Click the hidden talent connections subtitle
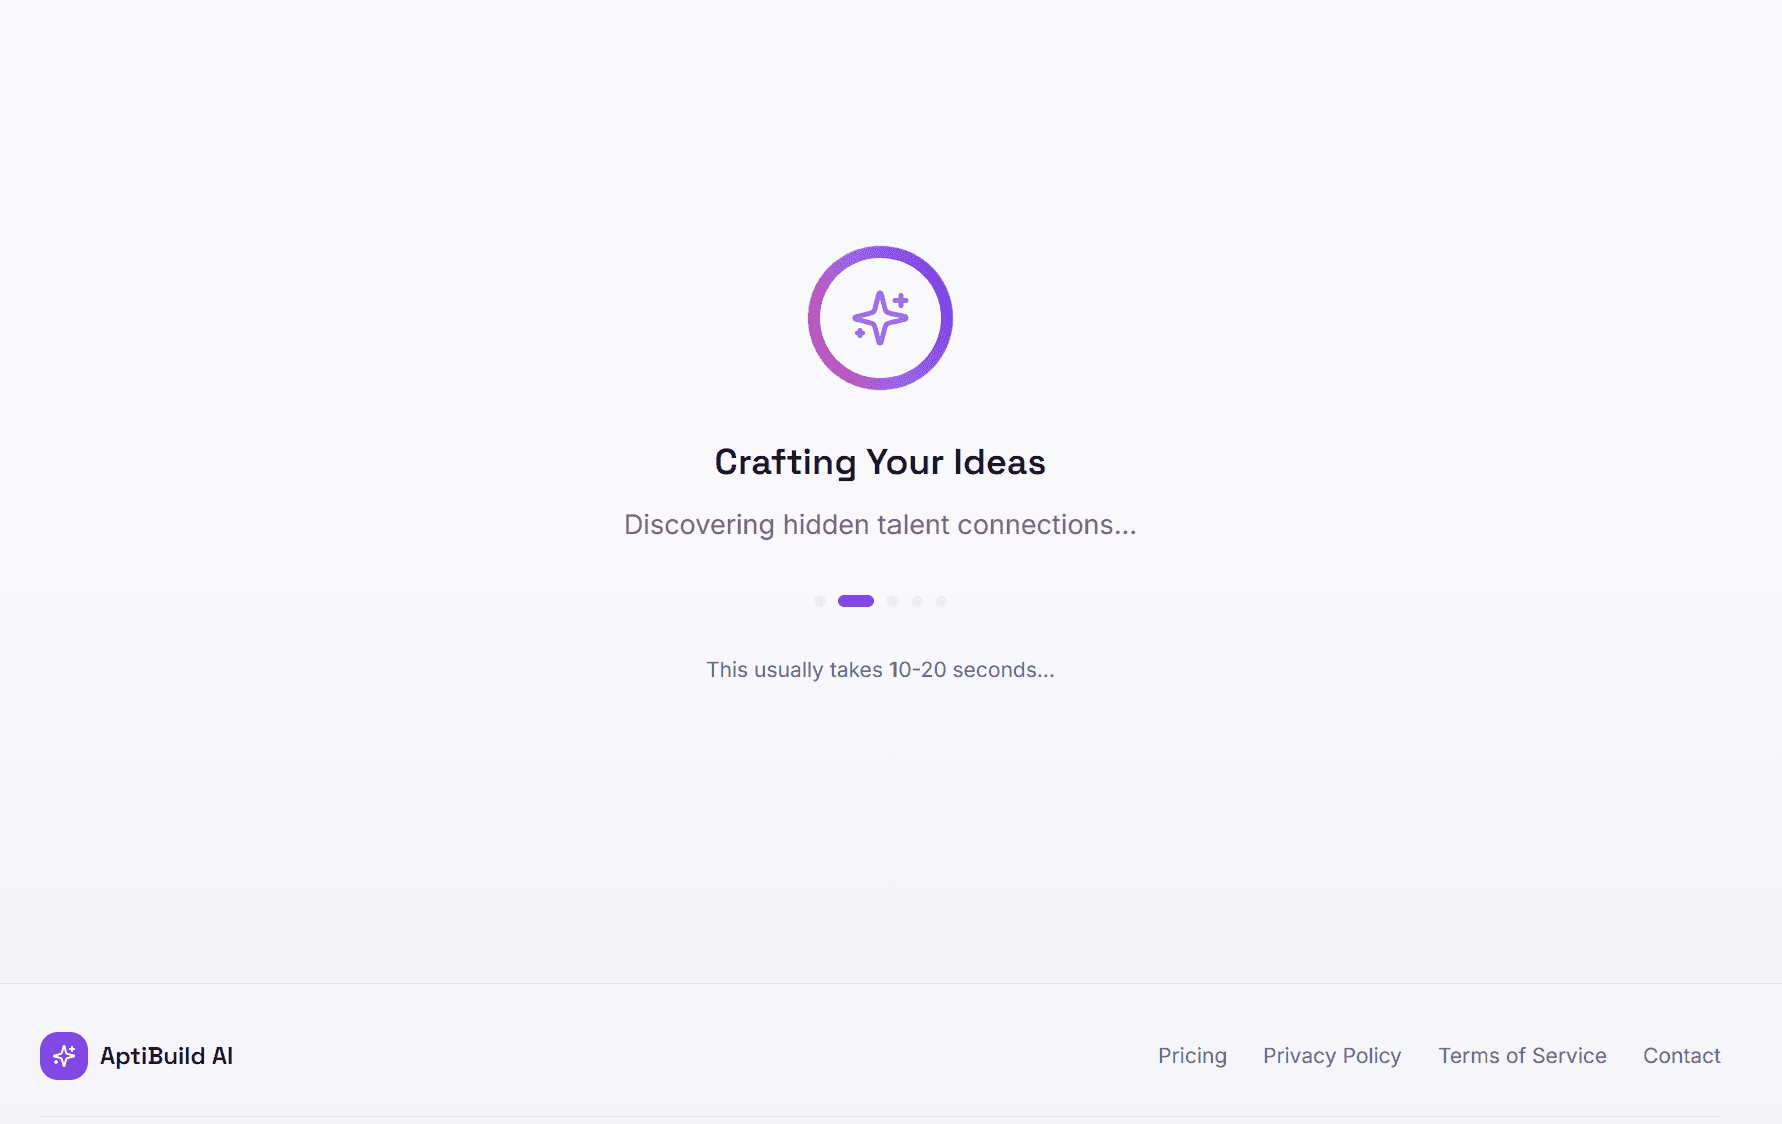 880,524
